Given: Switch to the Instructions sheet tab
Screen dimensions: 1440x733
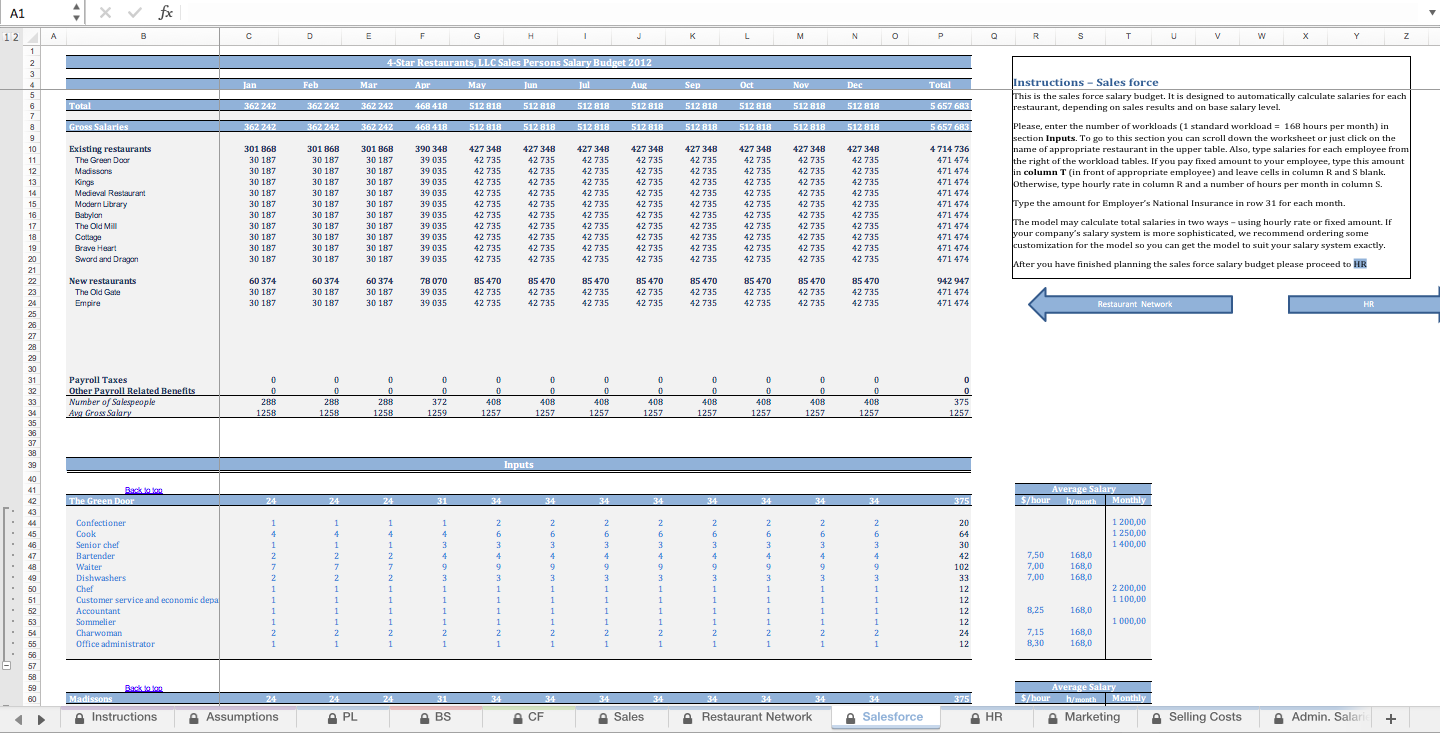Looking at the screenshot, I should click(115, 717).
